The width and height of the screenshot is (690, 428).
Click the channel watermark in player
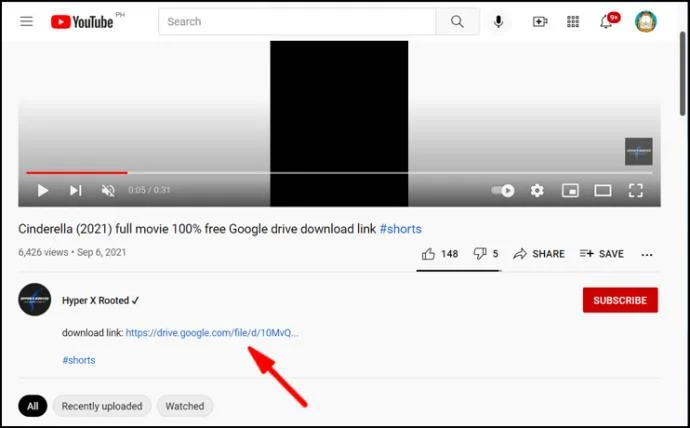[639, 151]
